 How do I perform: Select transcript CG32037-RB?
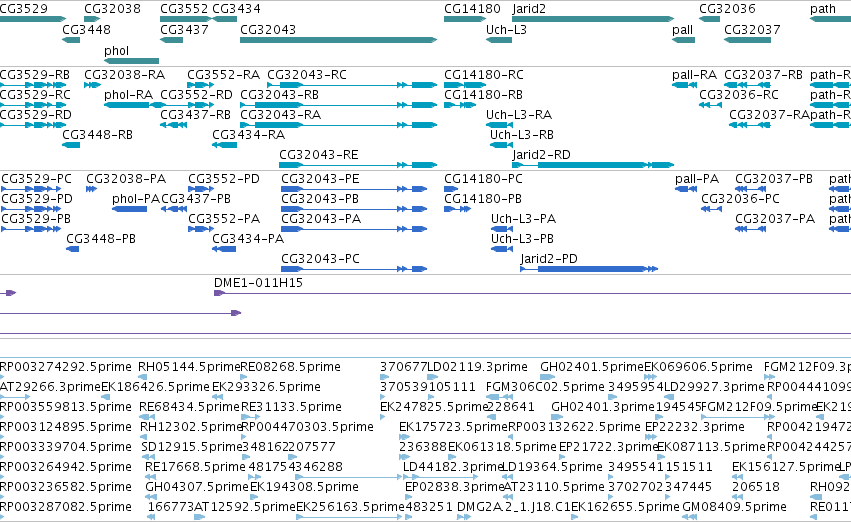click(764, 74)
